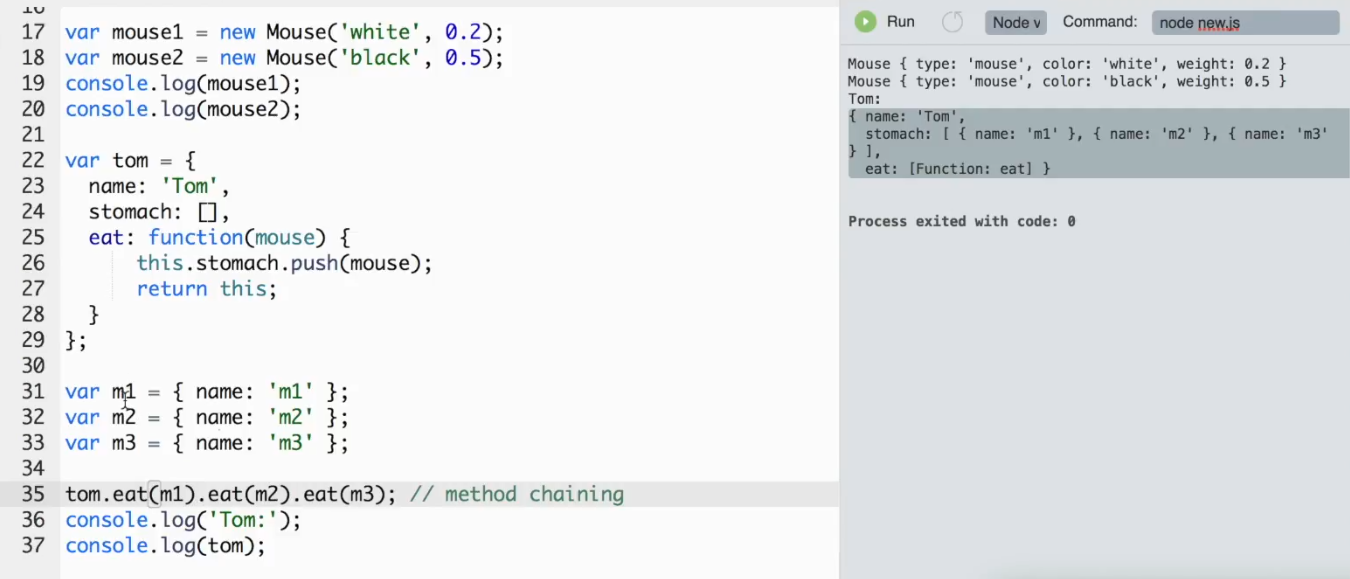Click the Command field containing node new.js
The width and height of the screenshot is (1350, 579).
[x=1245, y=22]
